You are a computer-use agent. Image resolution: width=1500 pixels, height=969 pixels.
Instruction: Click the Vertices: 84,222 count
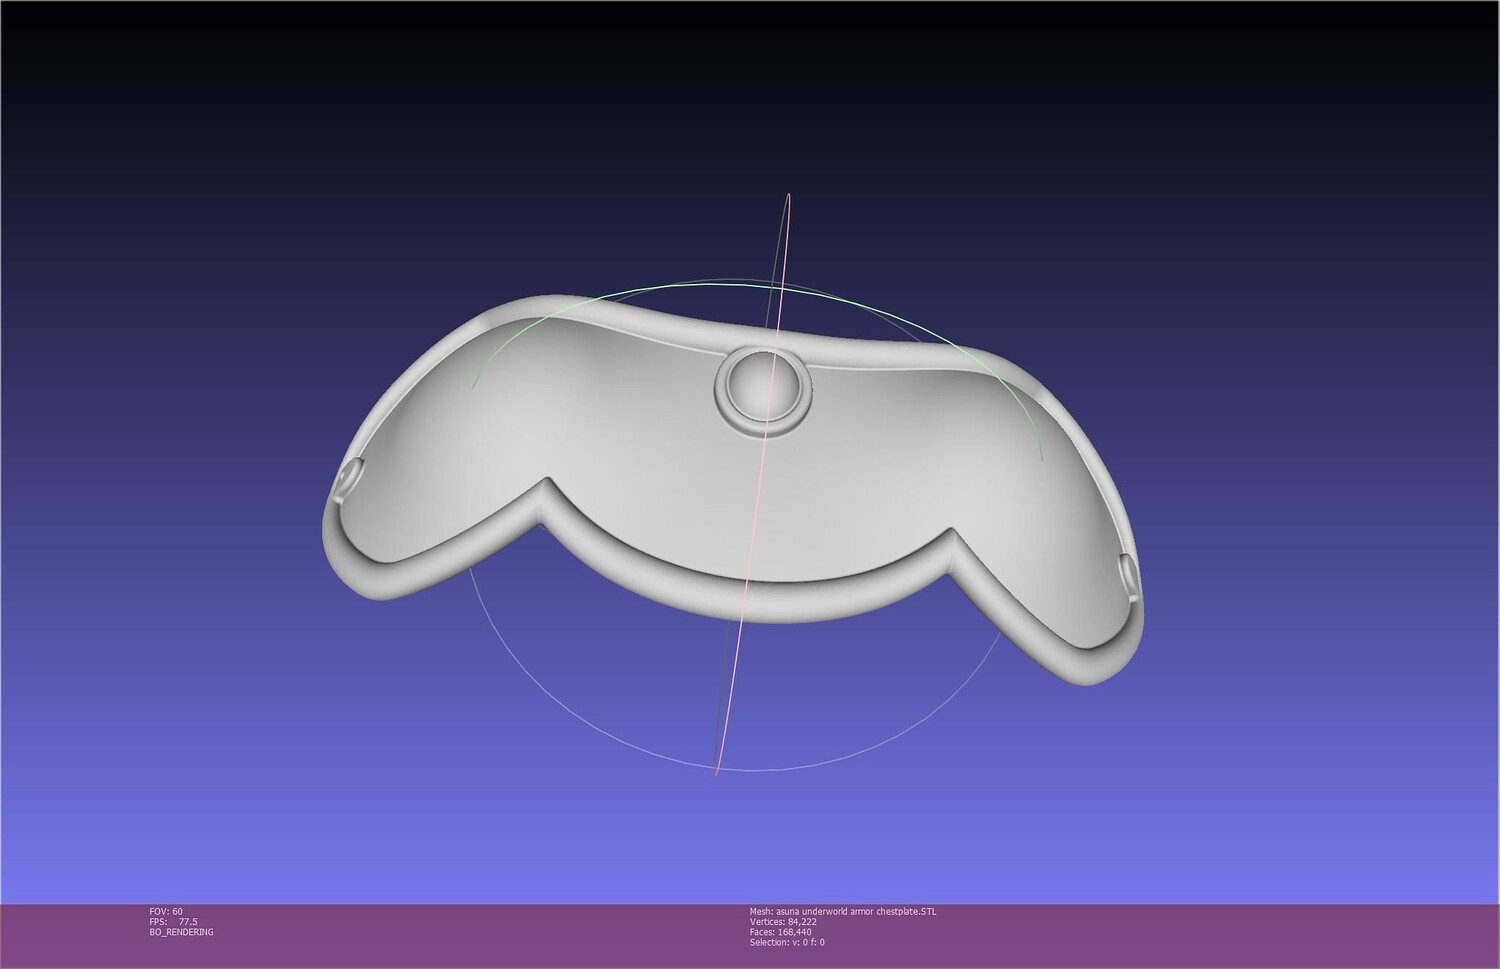click(783, 922)
